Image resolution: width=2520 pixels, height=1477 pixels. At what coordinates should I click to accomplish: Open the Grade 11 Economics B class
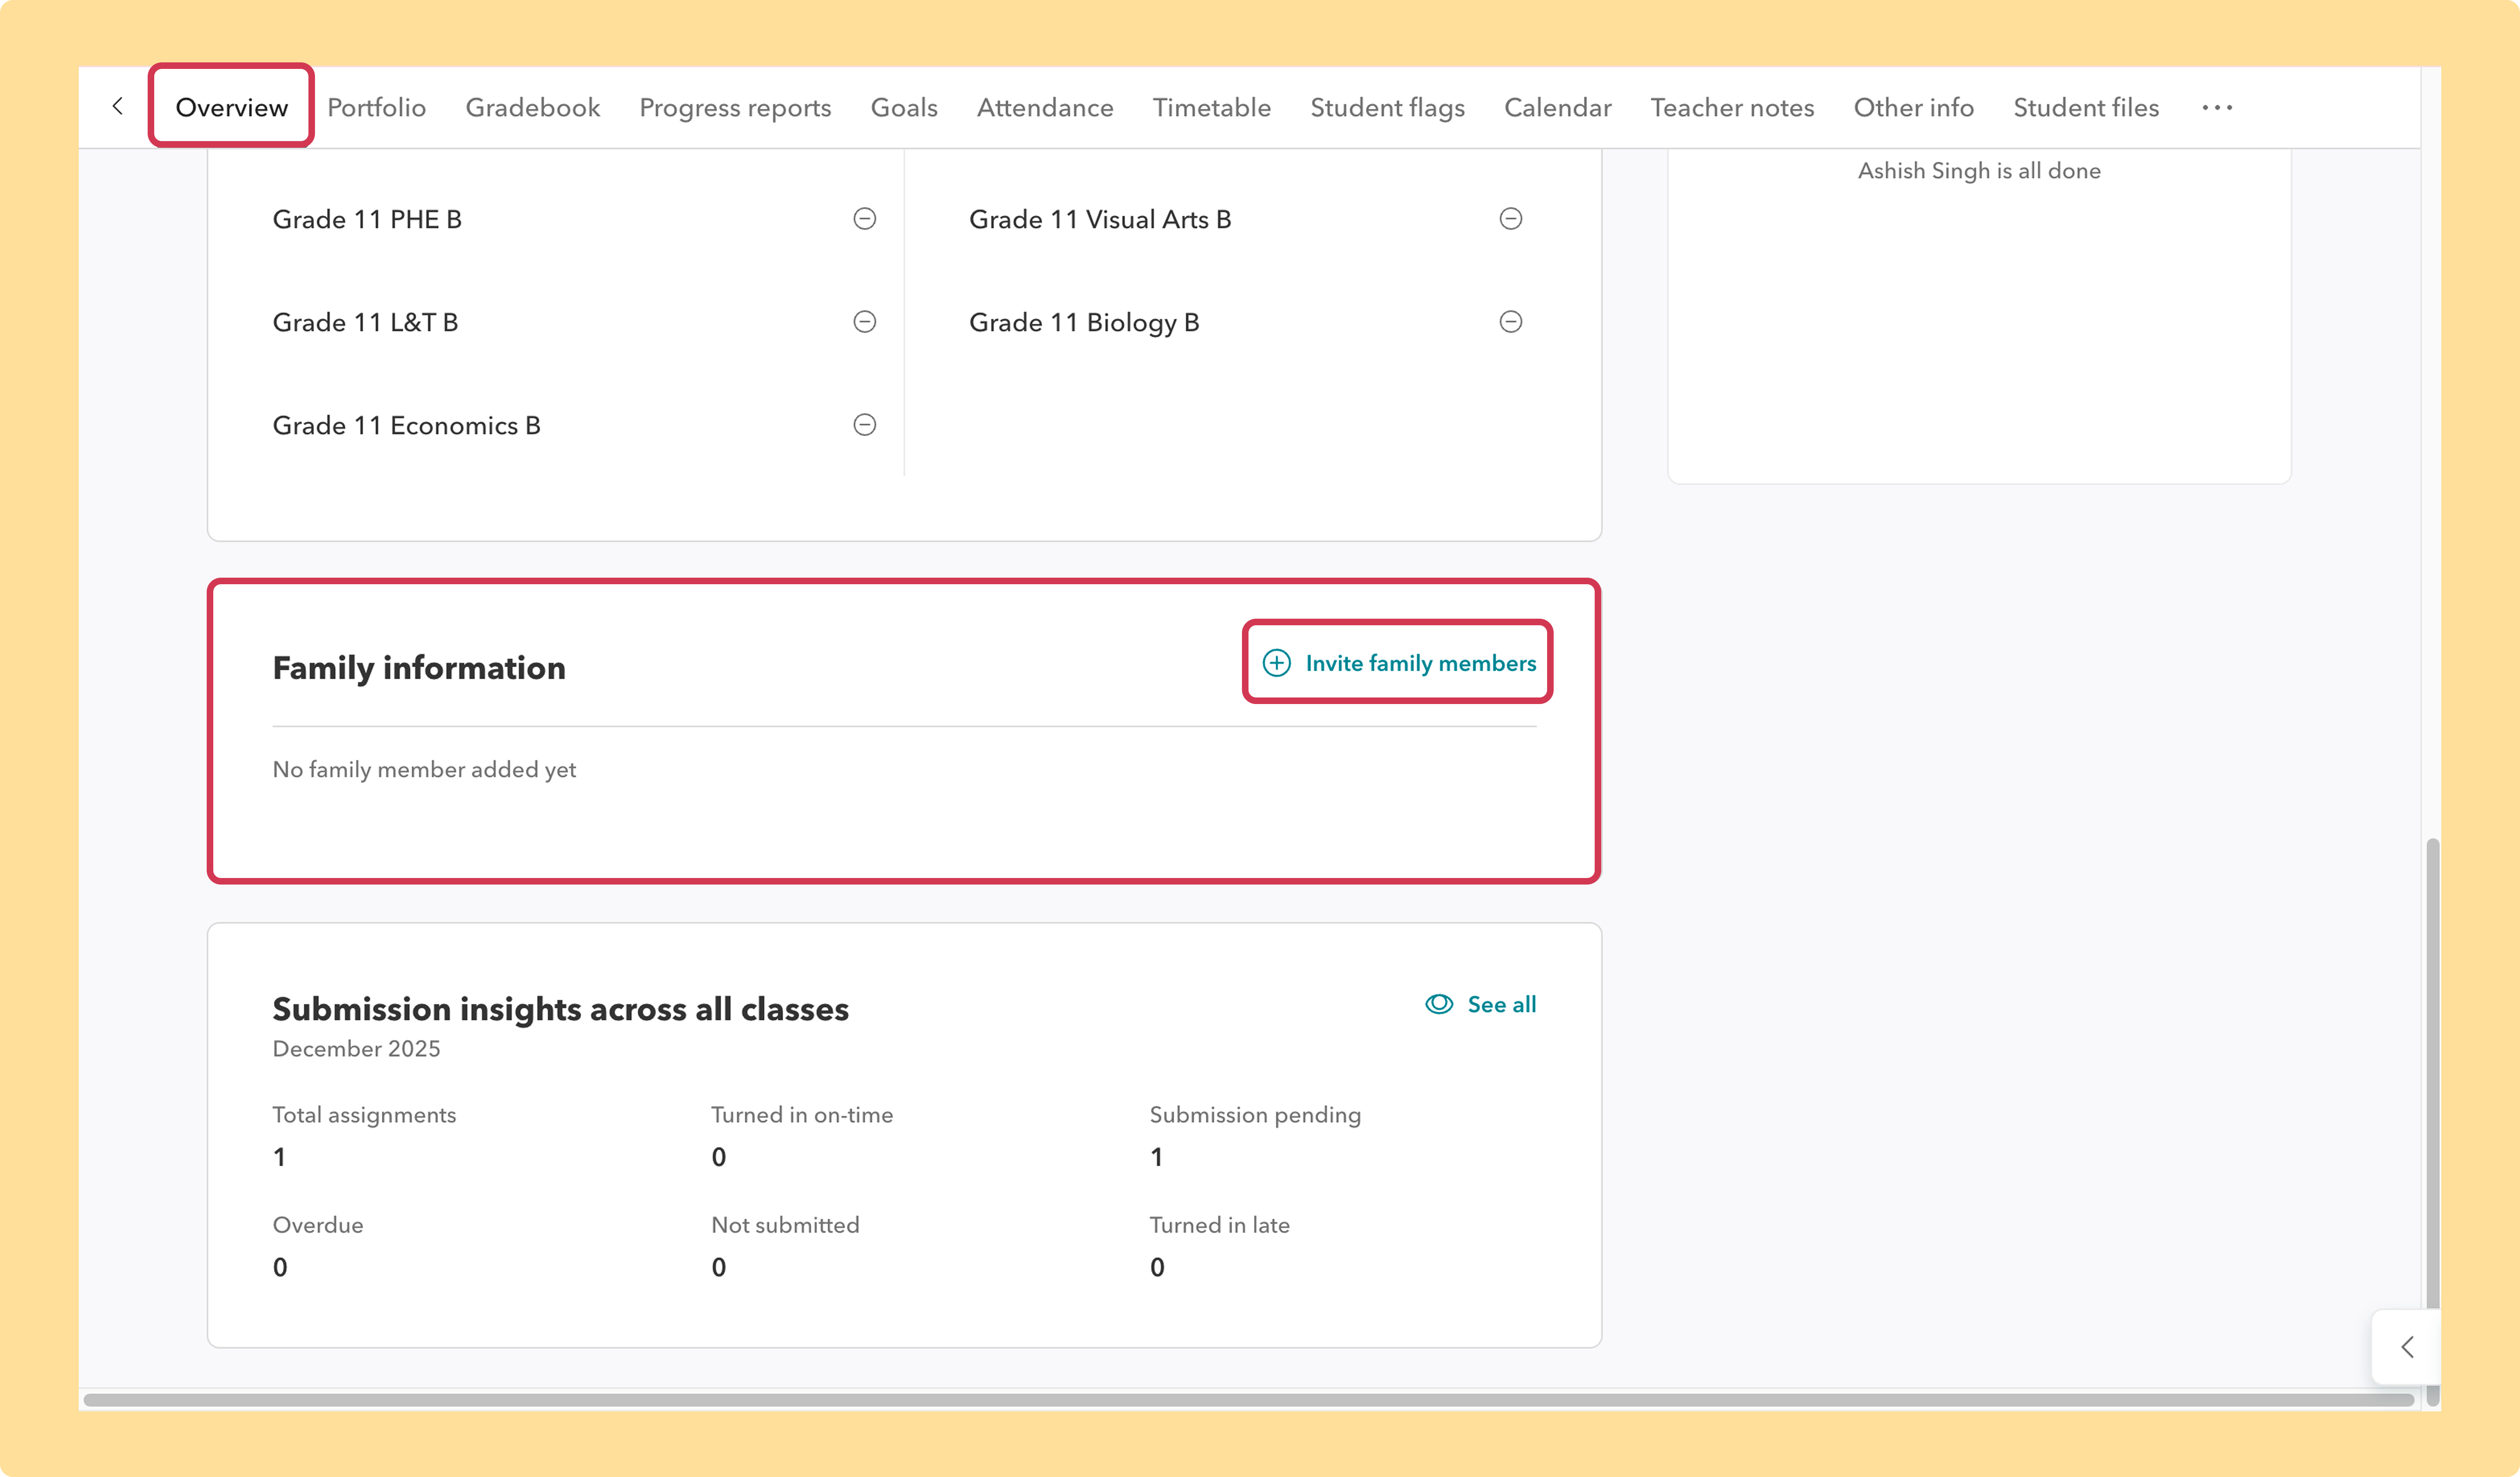[406, 425]
